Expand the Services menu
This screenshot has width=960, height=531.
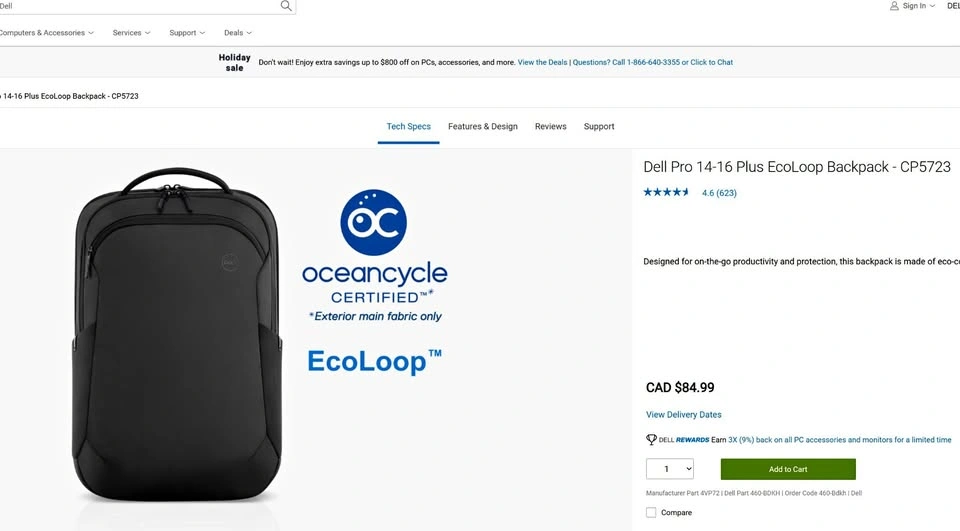pos(131,33)
